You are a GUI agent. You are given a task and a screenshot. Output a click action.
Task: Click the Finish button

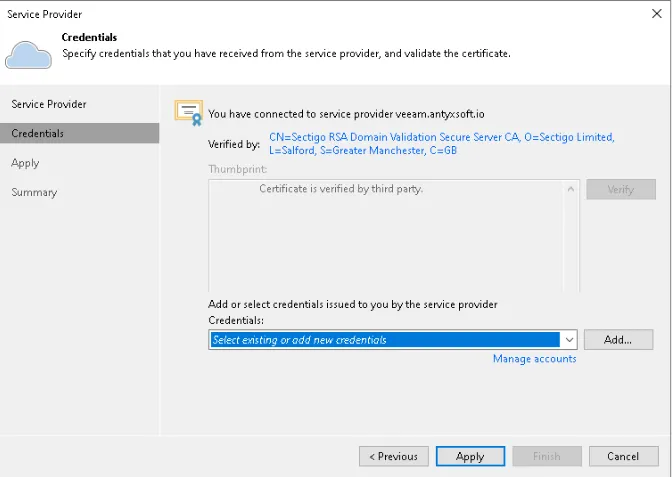click(546, 456)
